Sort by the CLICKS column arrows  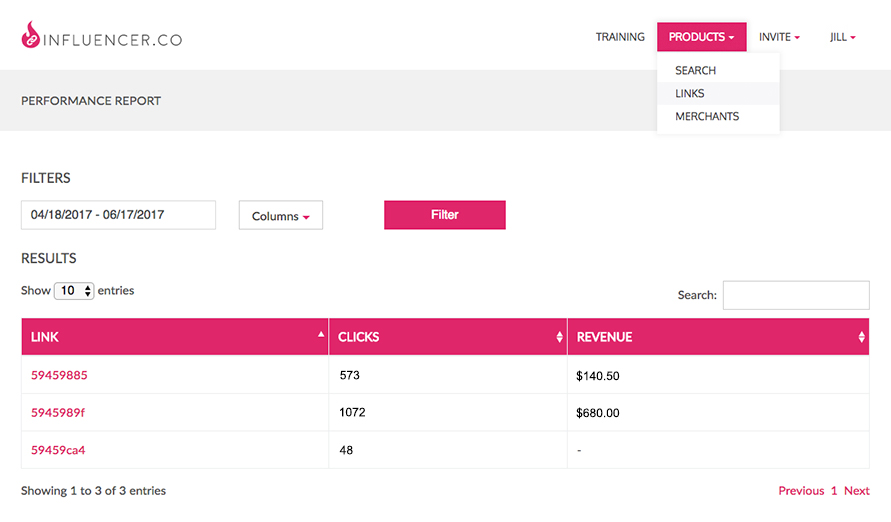(559, 337)
